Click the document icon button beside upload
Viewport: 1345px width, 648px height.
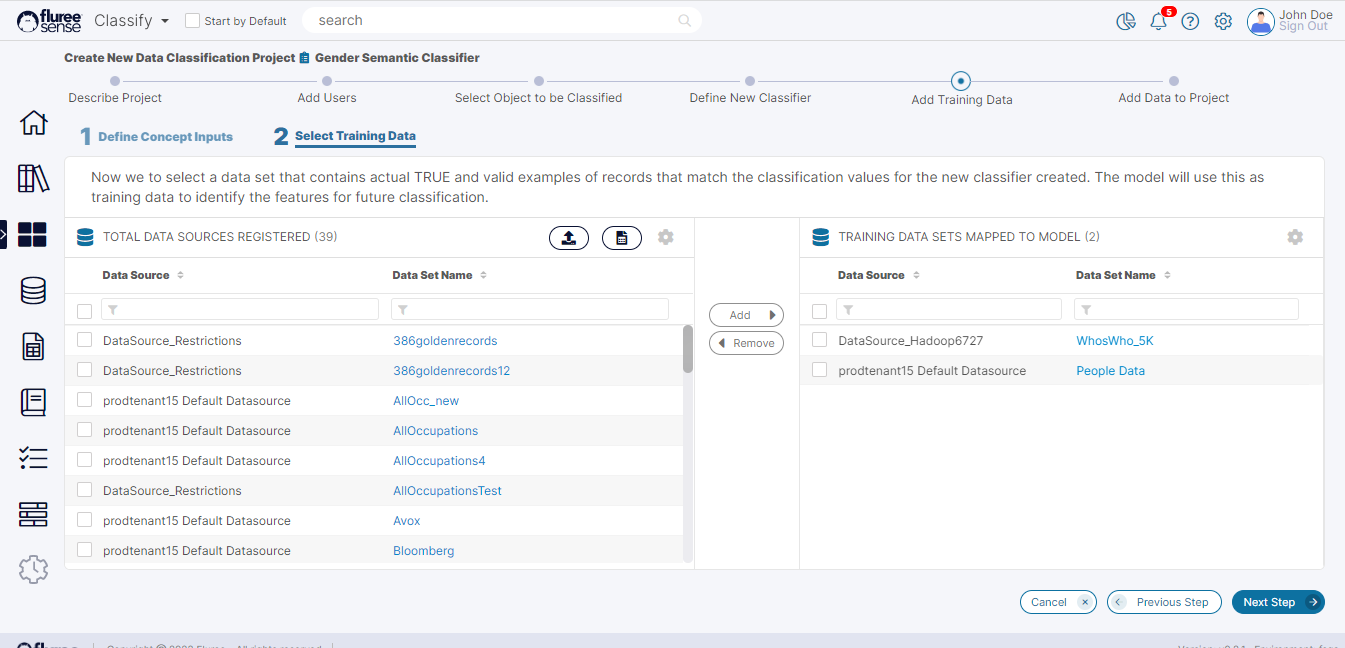point(622,238)
